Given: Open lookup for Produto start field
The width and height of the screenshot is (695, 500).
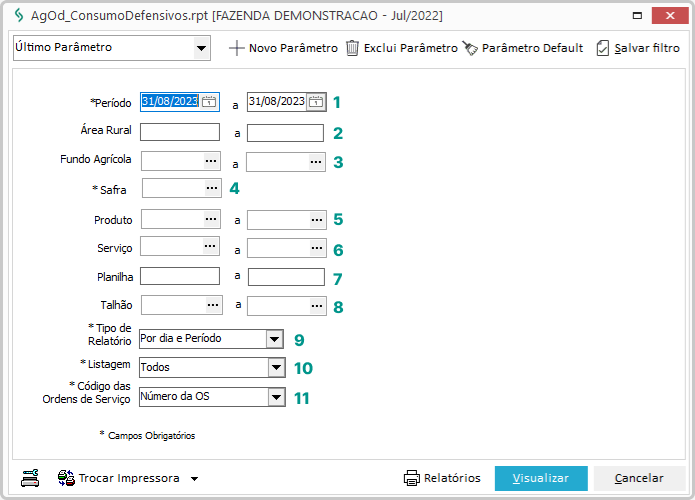Looking at the screenshot, I should click(211, 219).
